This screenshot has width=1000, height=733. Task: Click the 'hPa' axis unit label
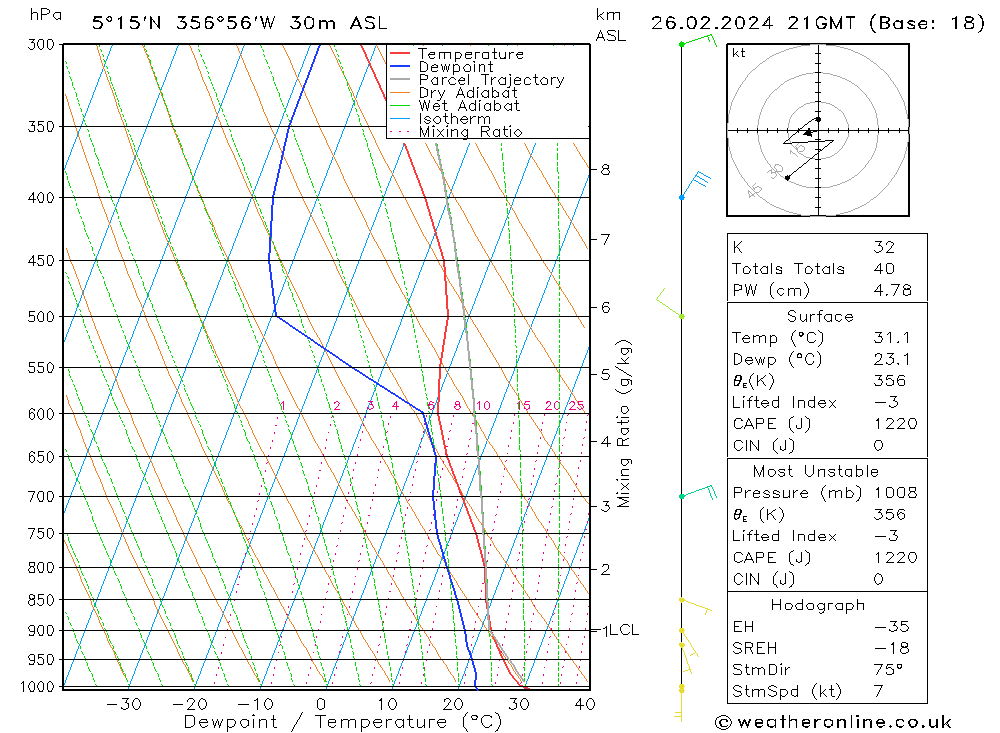pyautogui.click(x=46, y=15)
